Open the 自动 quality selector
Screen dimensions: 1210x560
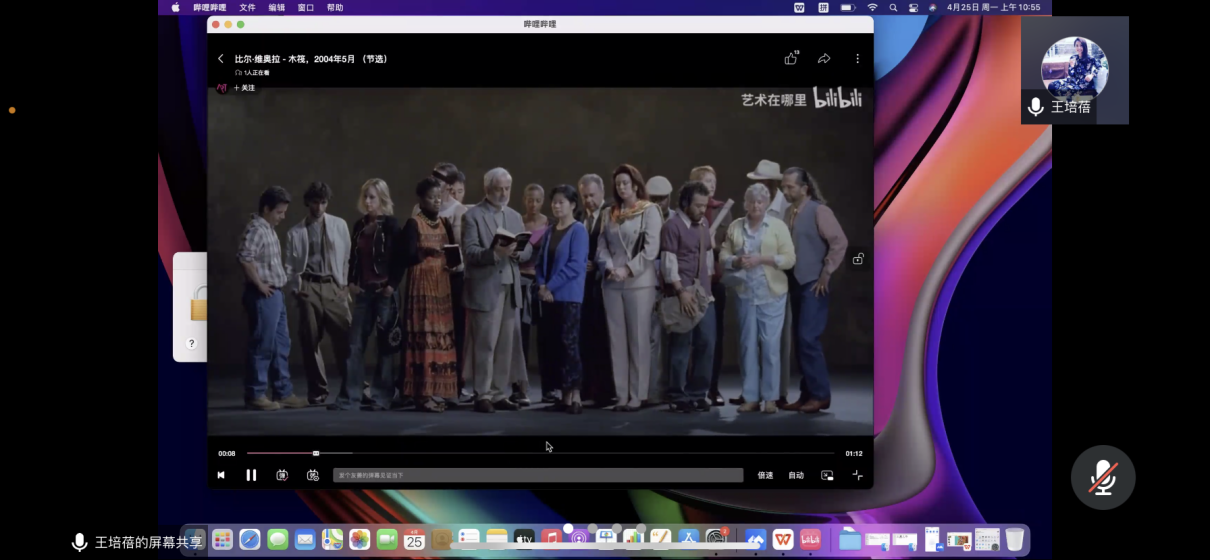point(796,475)
